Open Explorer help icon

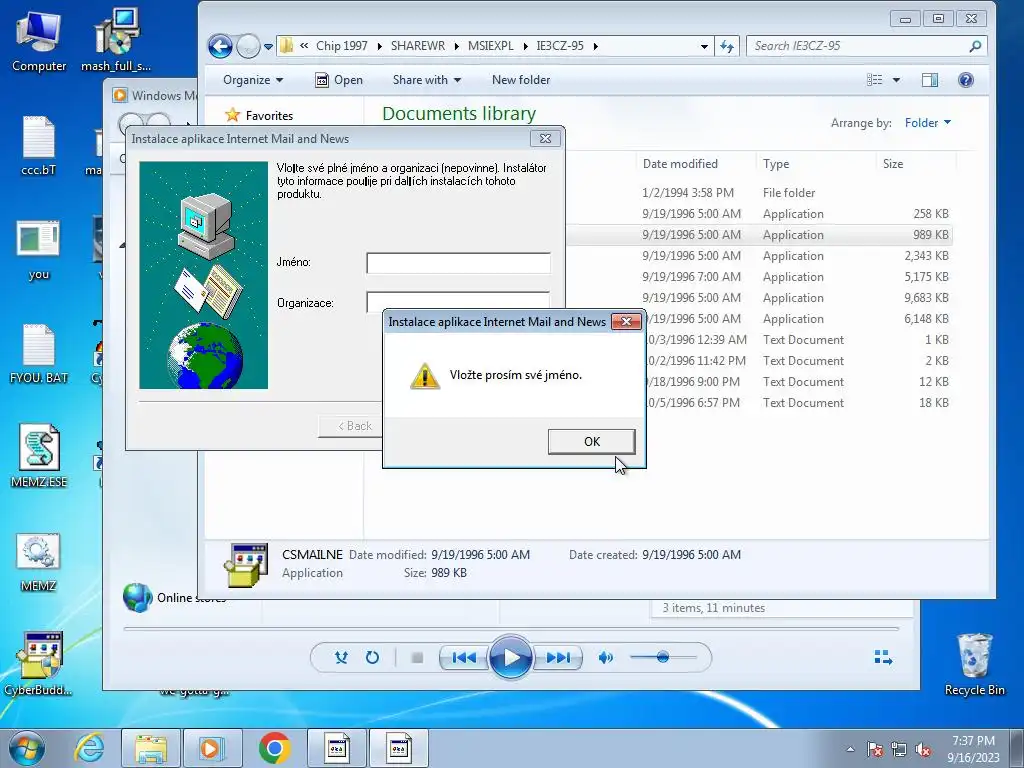coord(966,80)
